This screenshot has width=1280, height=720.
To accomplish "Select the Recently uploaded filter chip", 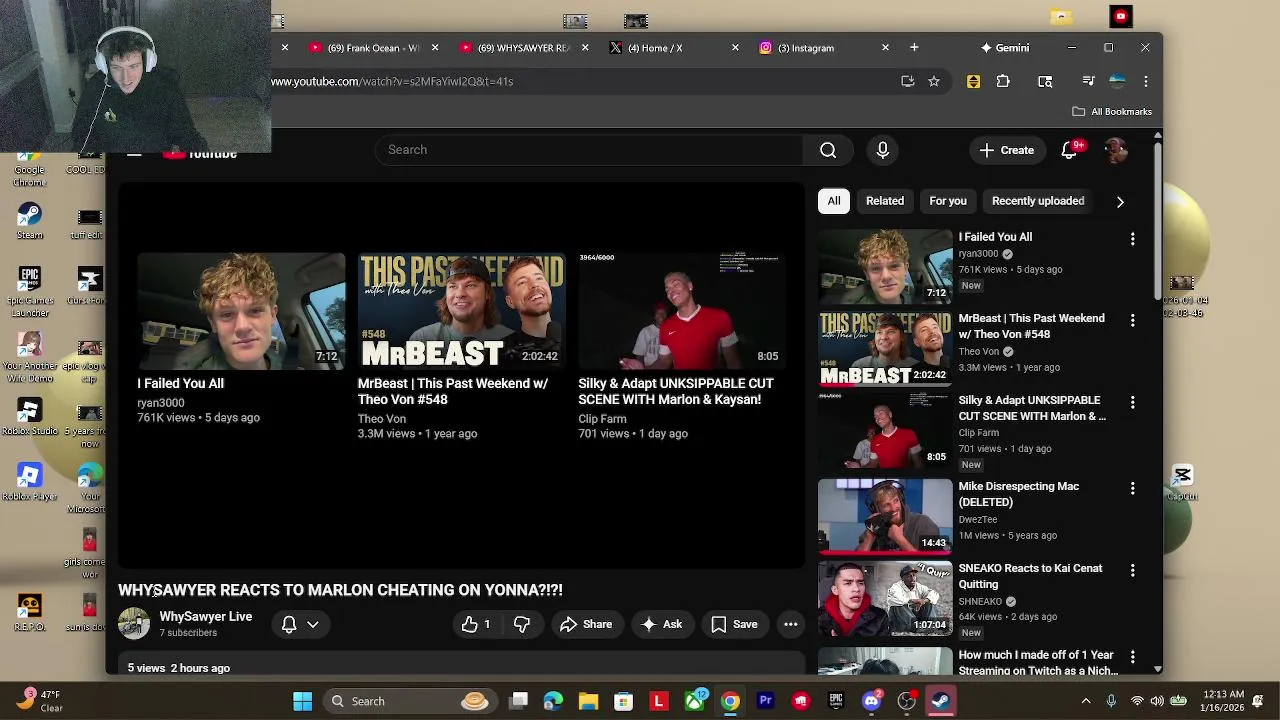I will click(1038, 201).
